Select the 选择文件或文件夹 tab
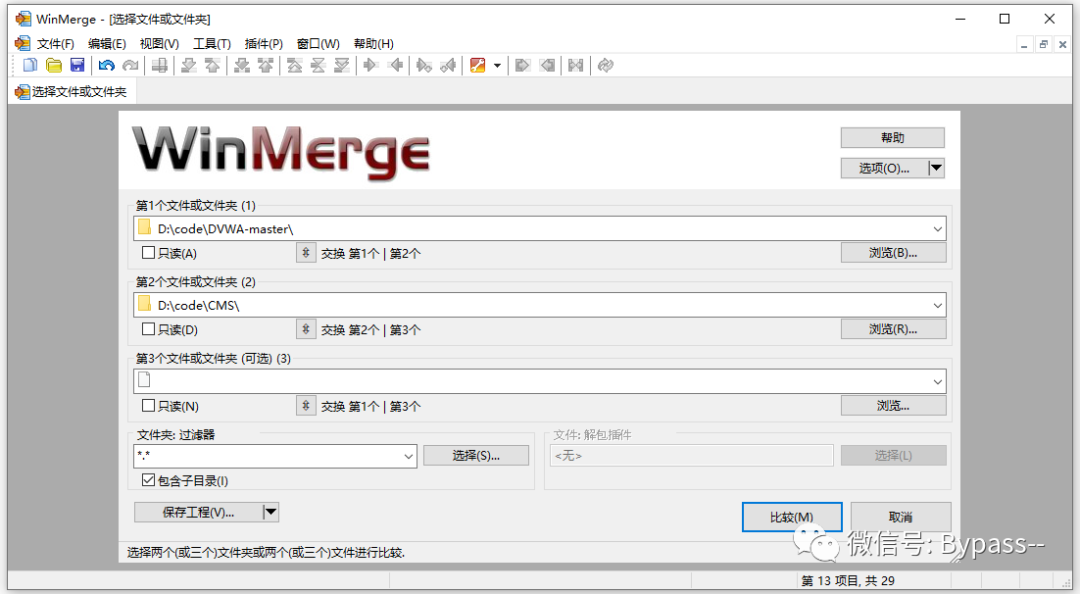 click(x=72, y=92)
